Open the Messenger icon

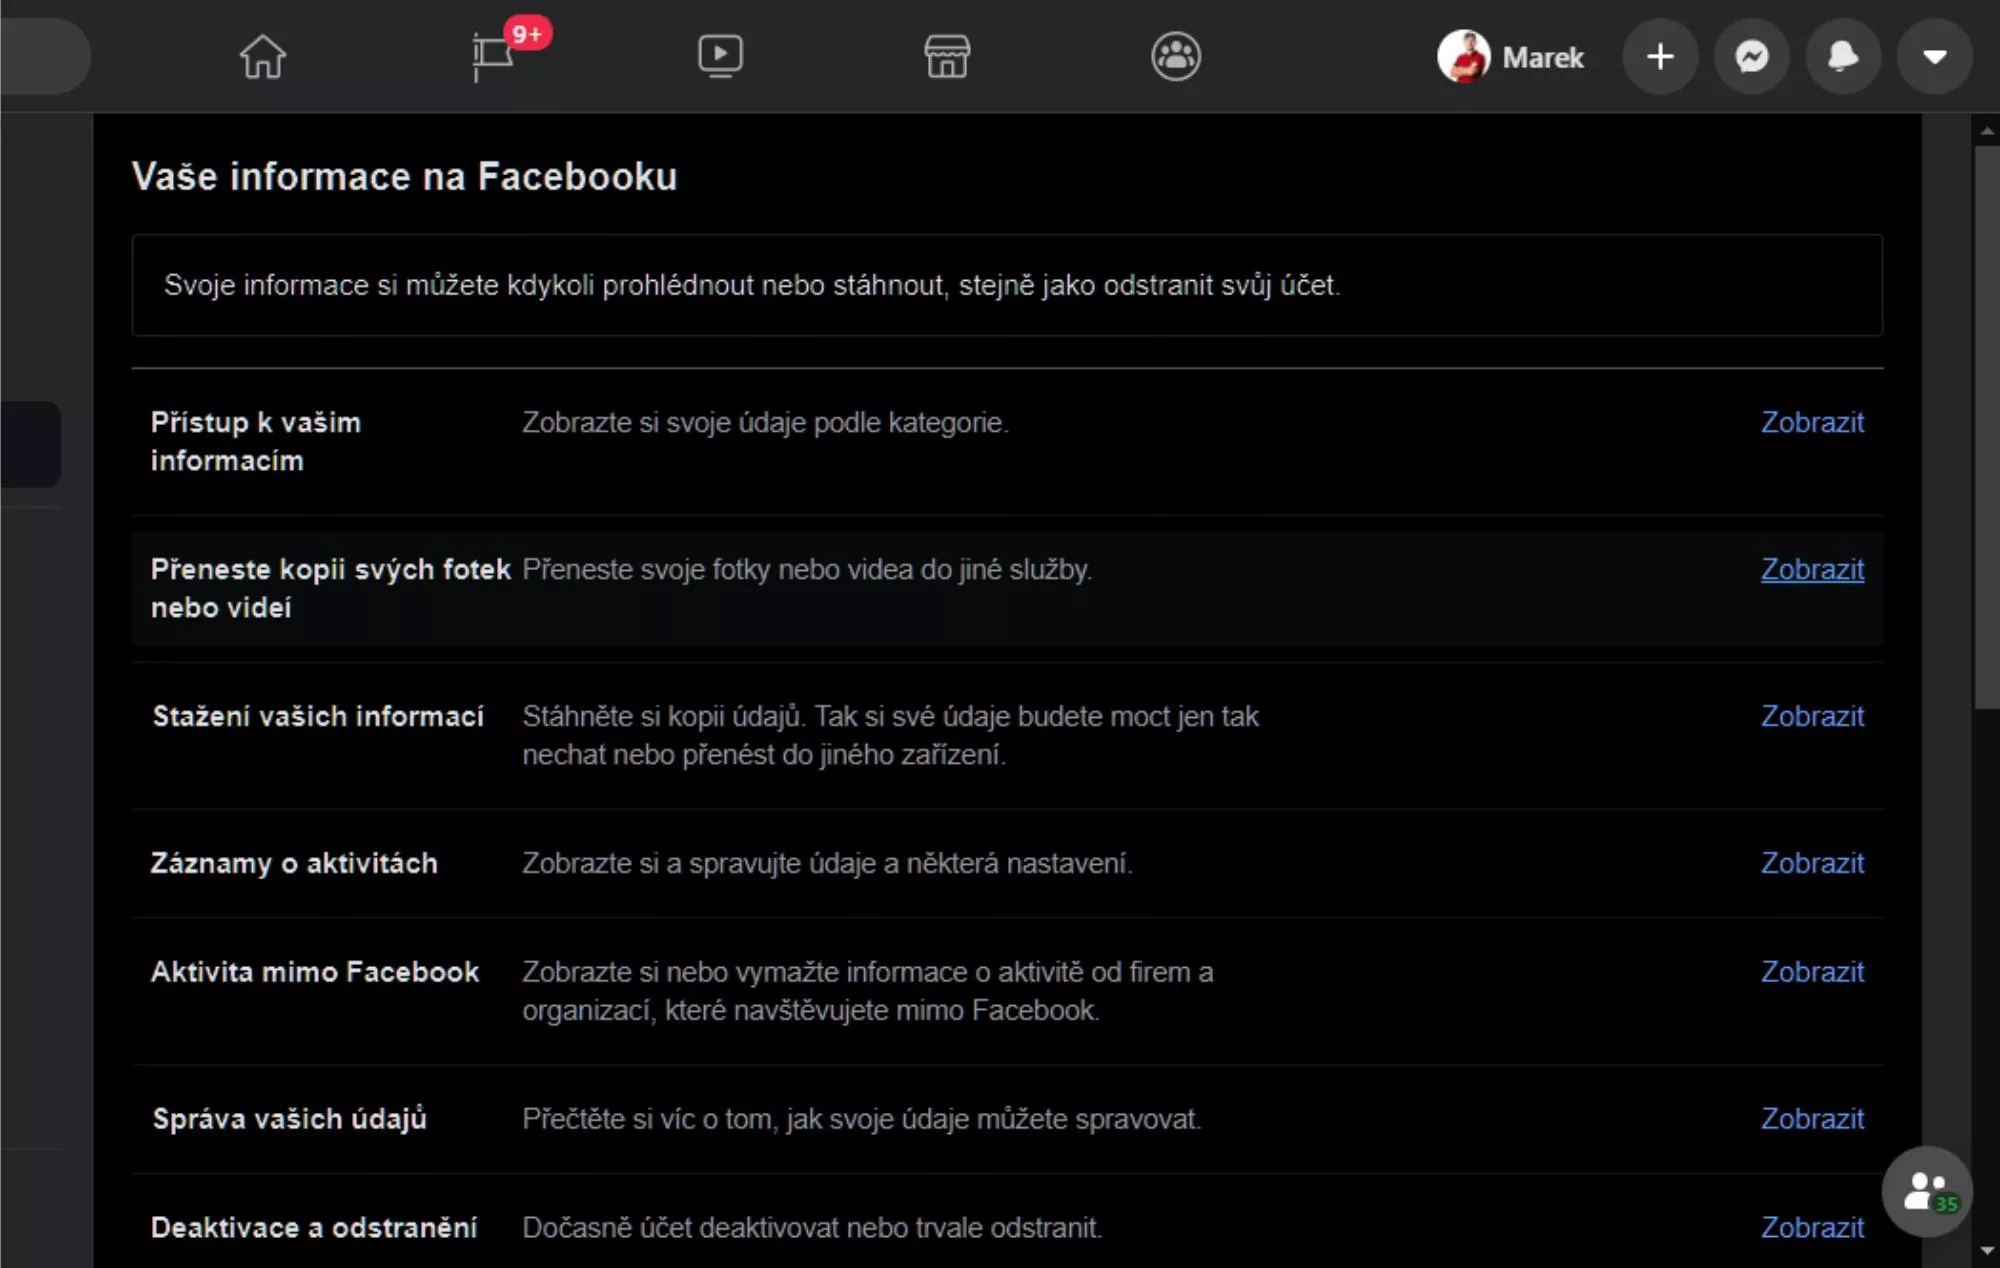click(1752, 57)
